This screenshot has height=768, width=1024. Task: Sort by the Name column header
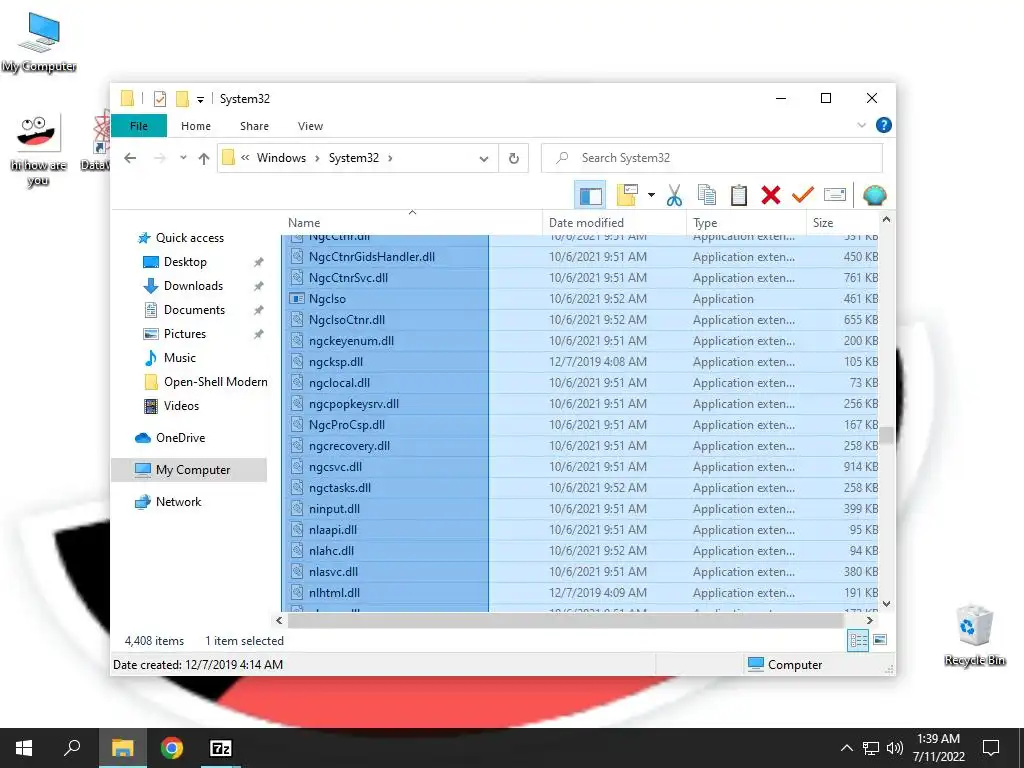[x=411, y=223]
